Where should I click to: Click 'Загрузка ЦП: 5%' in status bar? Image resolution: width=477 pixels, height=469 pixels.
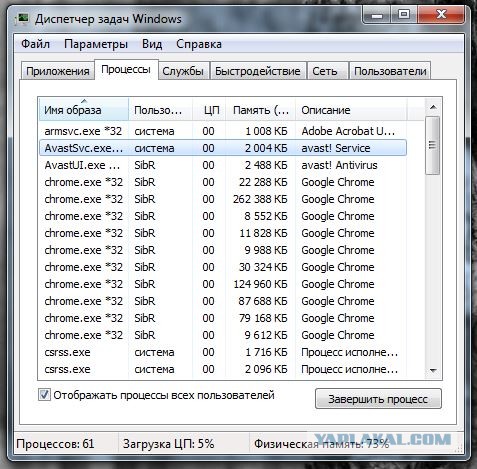[168, 444]
